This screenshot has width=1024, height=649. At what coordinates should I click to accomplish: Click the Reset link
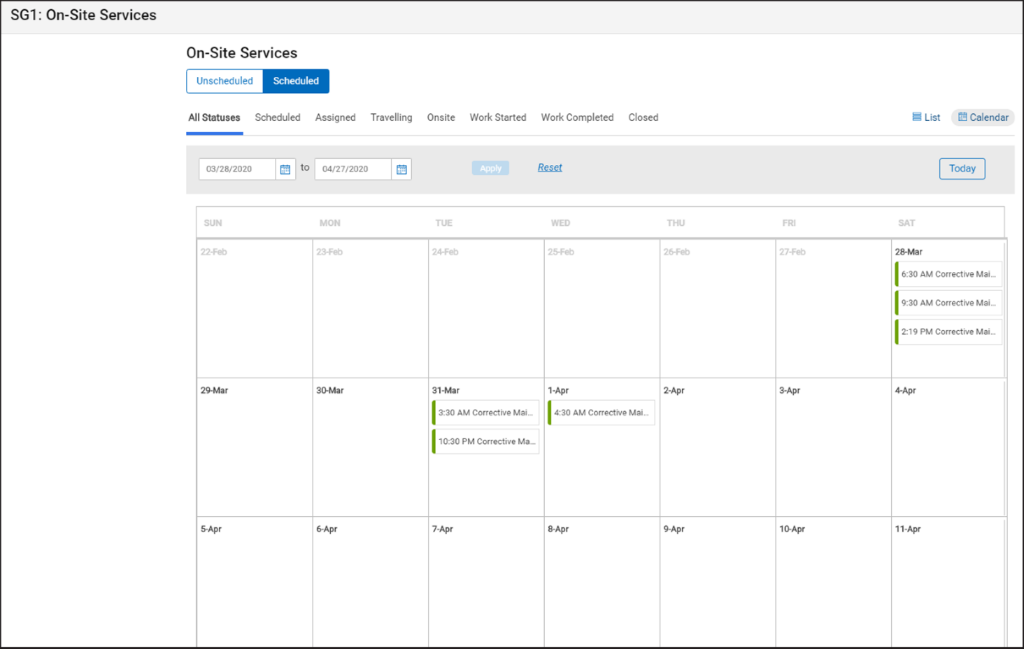point(550,168)
